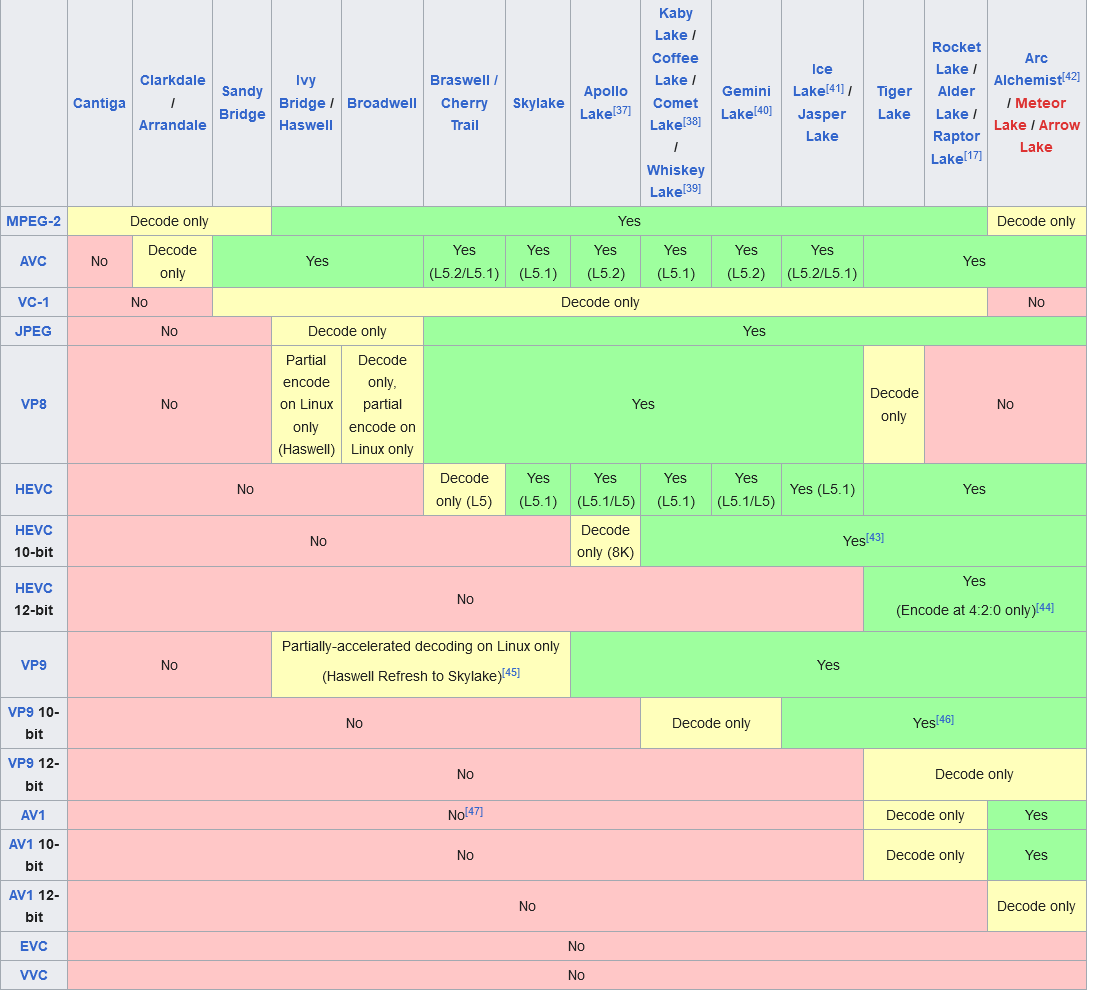Click the Coffee Lake link

pos(675,69)
